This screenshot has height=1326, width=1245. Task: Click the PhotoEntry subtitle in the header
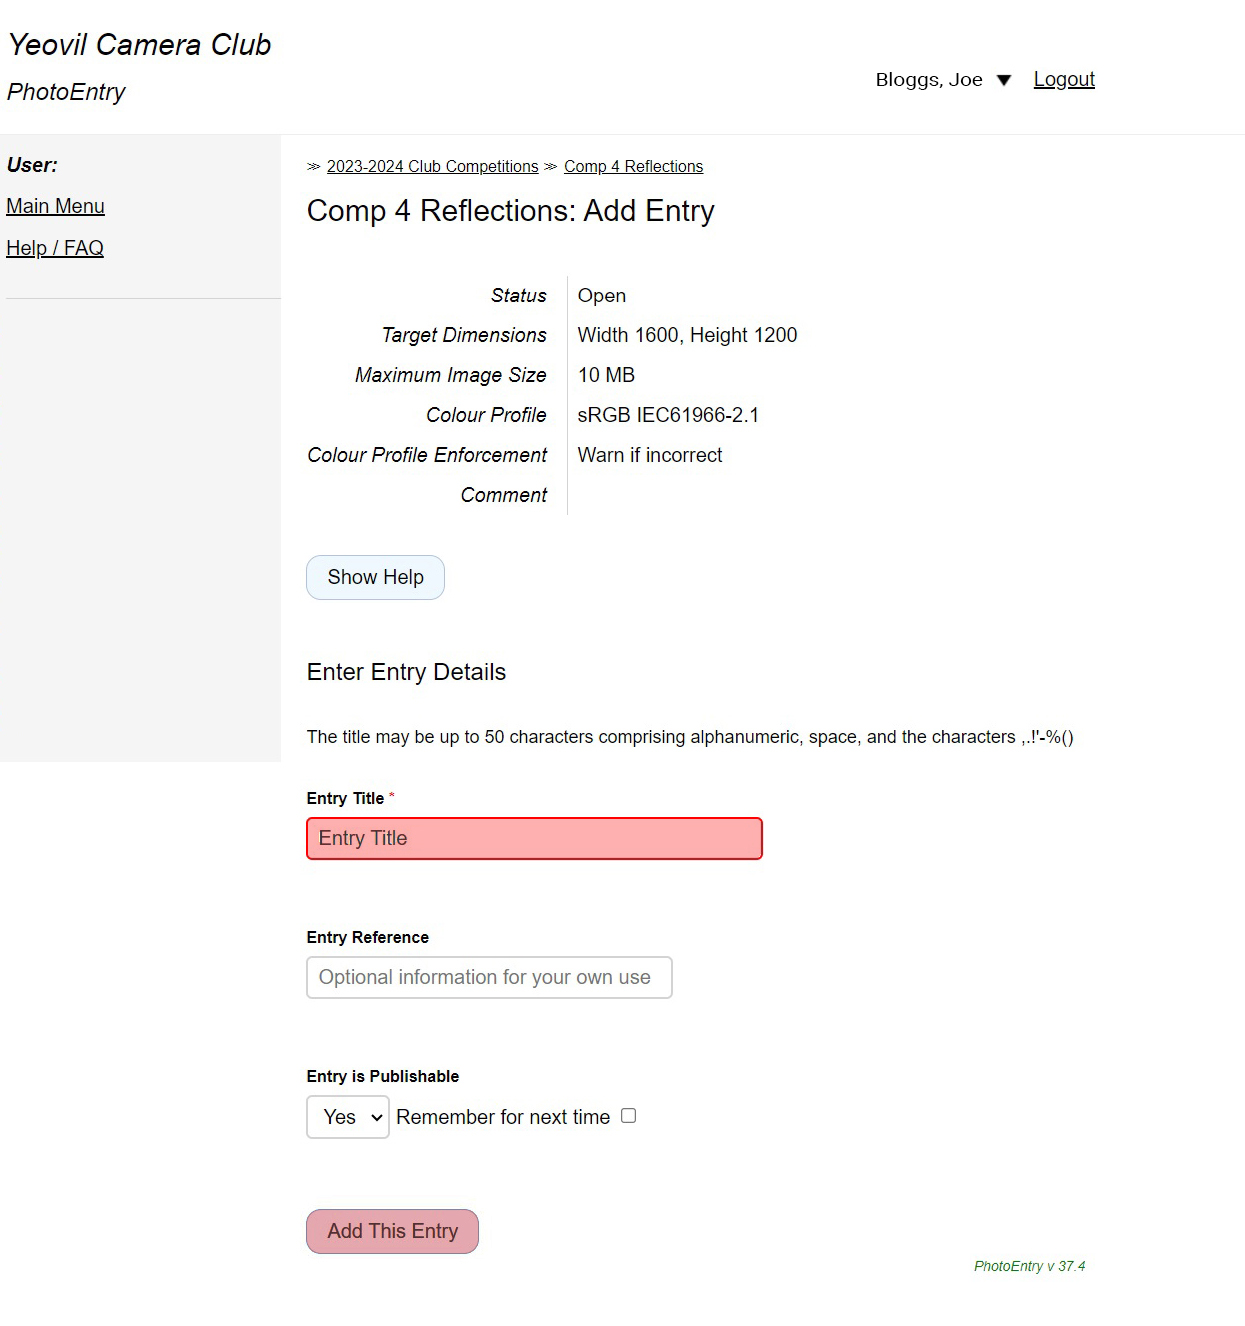(x=66, y=92)
